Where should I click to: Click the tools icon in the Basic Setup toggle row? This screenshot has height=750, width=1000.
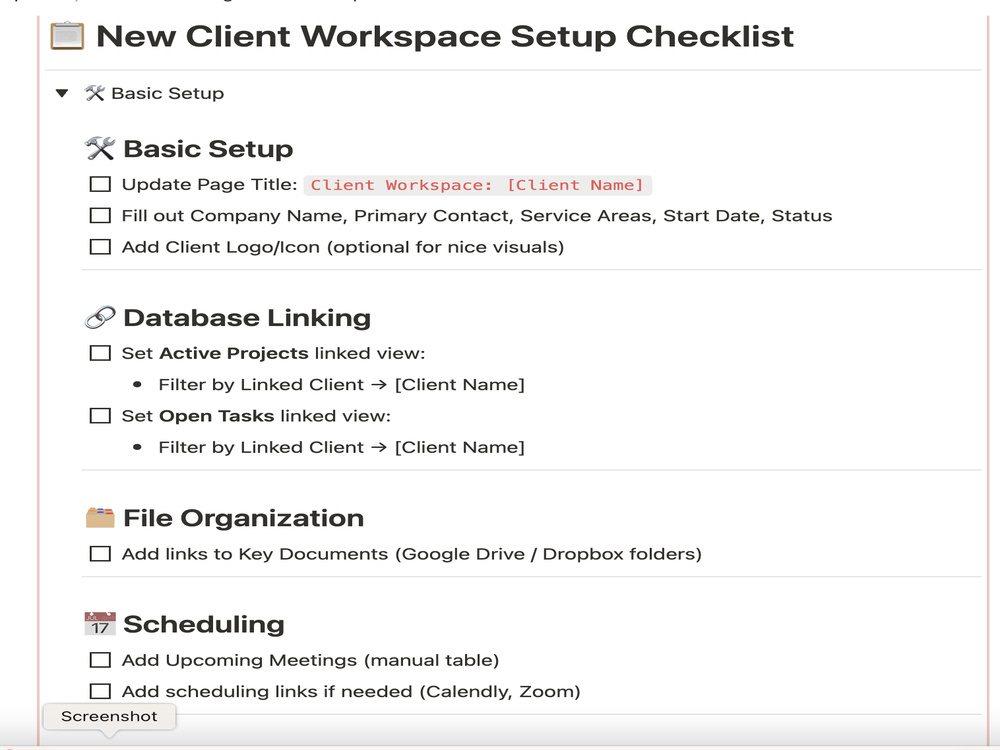94,93
